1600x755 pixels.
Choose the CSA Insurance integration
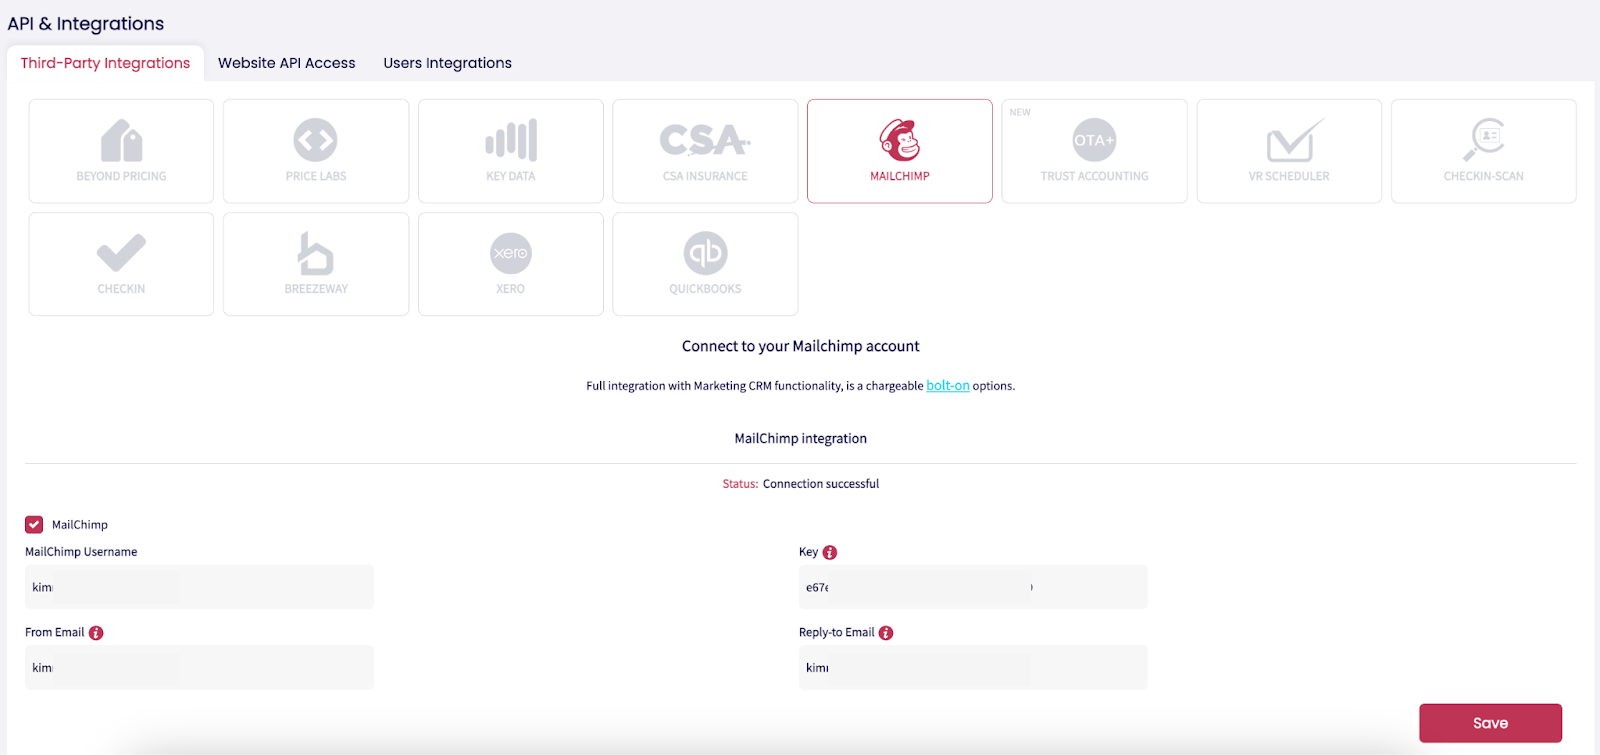(705, 151)
